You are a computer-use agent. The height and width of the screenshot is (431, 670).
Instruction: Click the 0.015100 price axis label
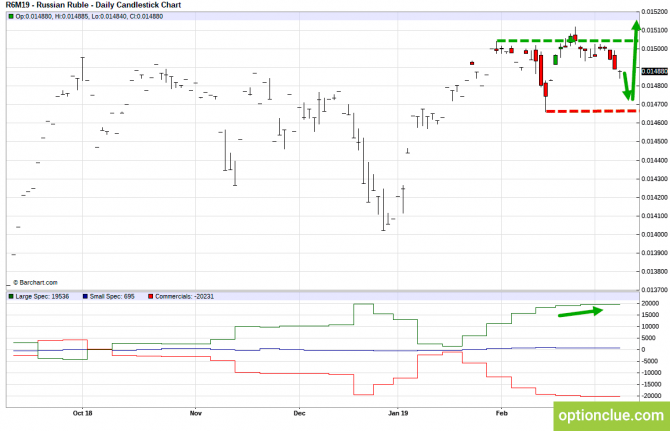(655, 30)
